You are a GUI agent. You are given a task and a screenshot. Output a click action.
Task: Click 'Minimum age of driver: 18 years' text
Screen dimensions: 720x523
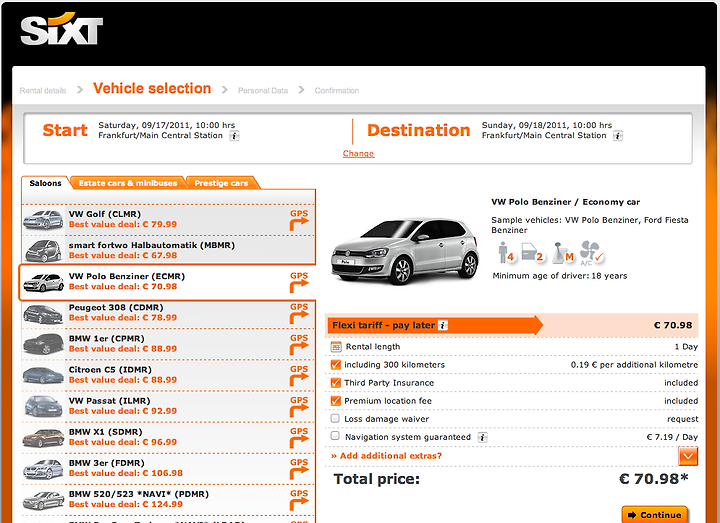(559, 276)
